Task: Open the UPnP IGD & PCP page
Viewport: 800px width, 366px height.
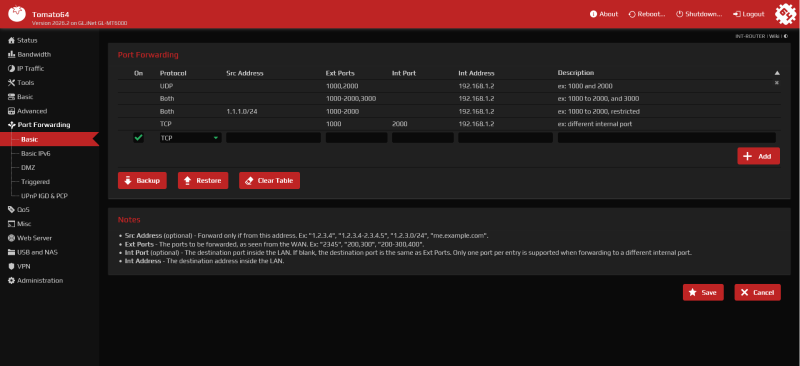Action: (44, 196)
